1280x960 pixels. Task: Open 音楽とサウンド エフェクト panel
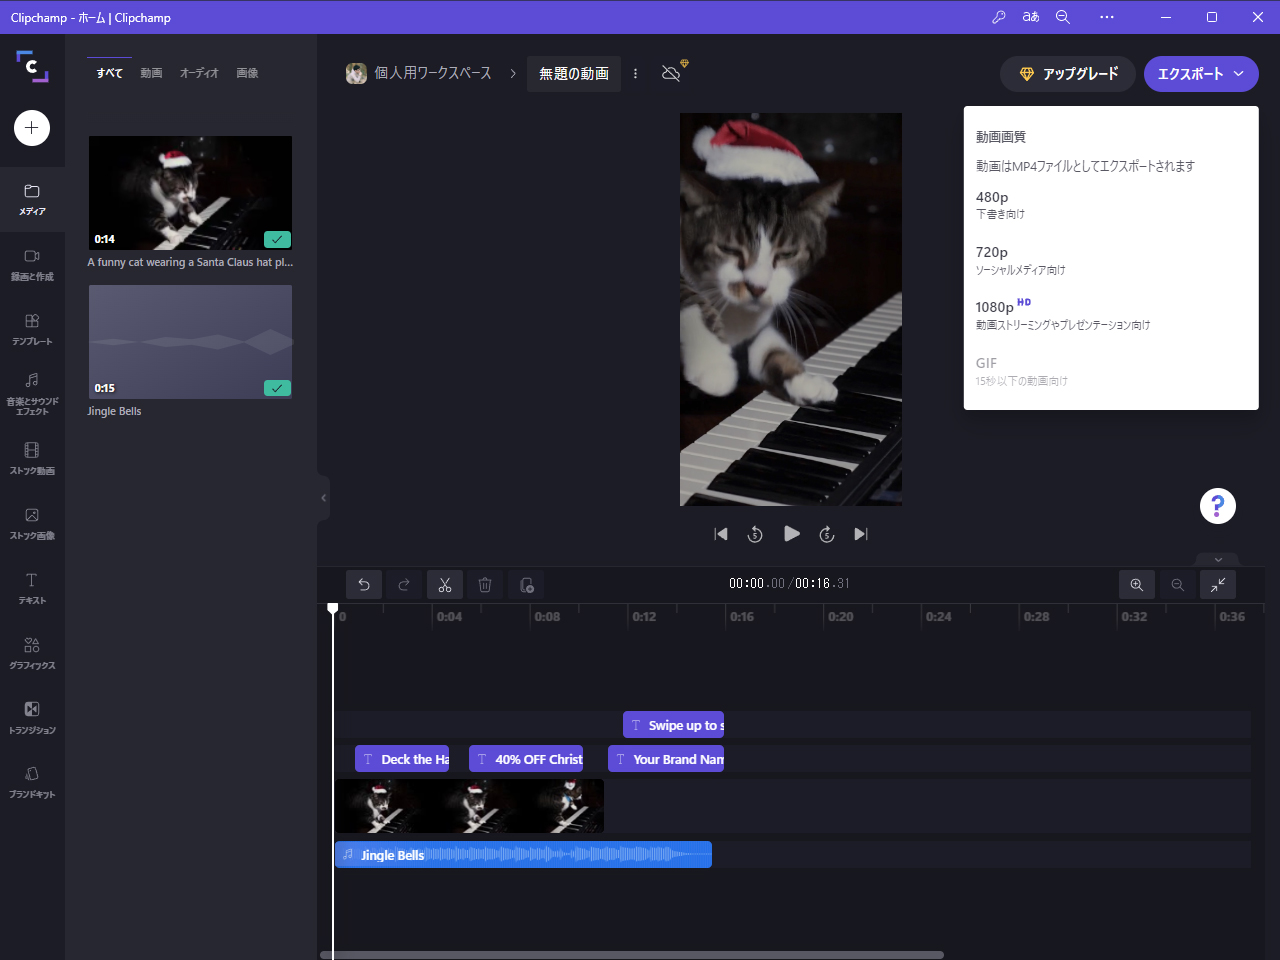[x=32, y=393]
